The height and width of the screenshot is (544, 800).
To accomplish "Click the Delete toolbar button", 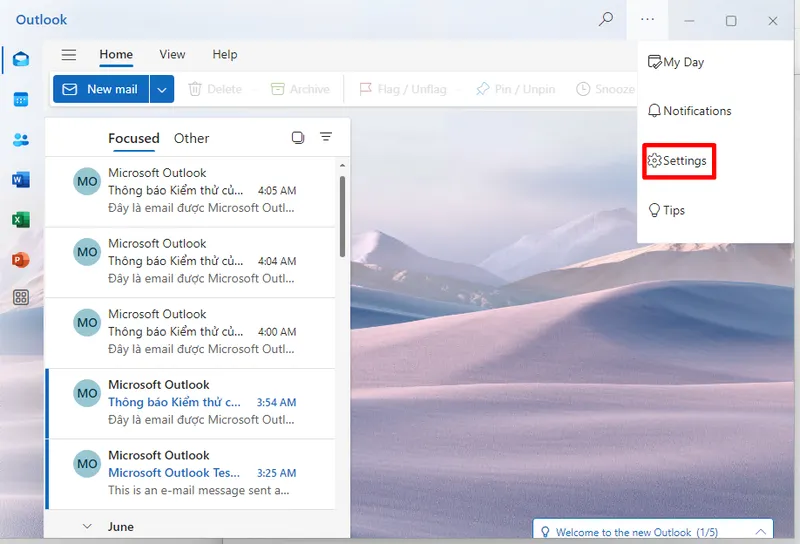I will pos(215,89).
